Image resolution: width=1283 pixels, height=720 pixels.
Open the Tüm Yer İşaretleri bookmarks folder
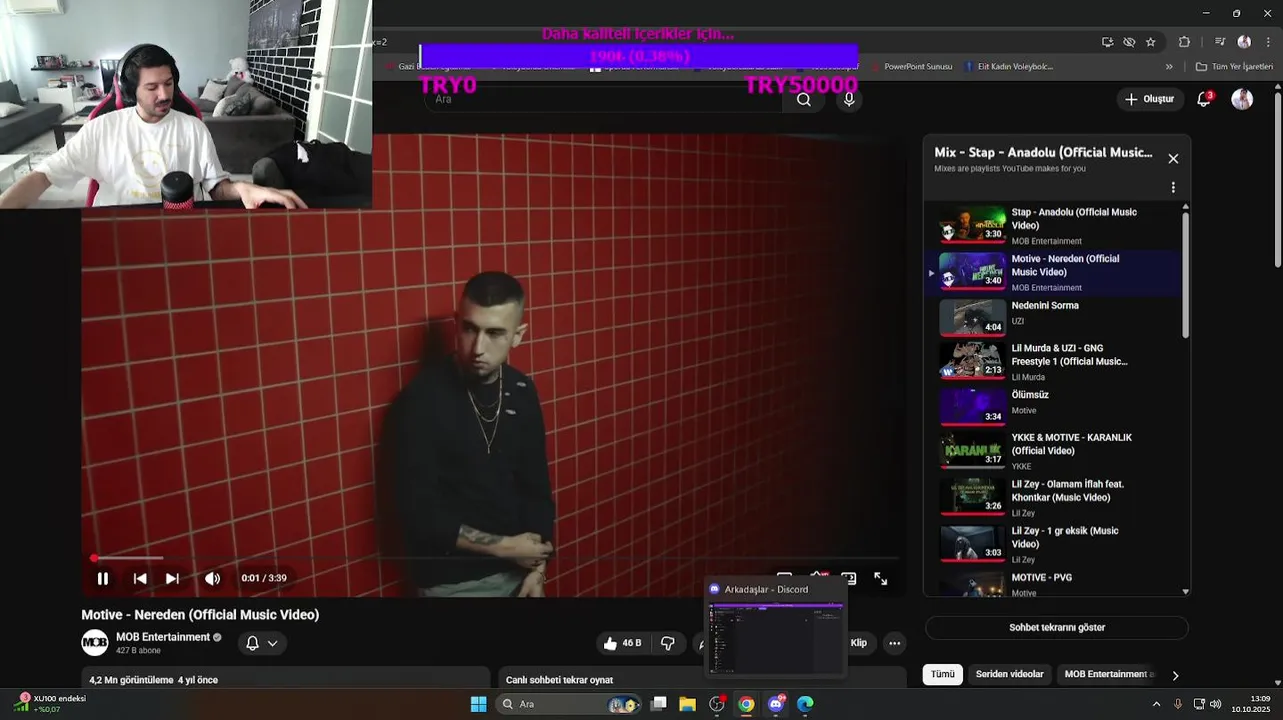(1232, 67)
